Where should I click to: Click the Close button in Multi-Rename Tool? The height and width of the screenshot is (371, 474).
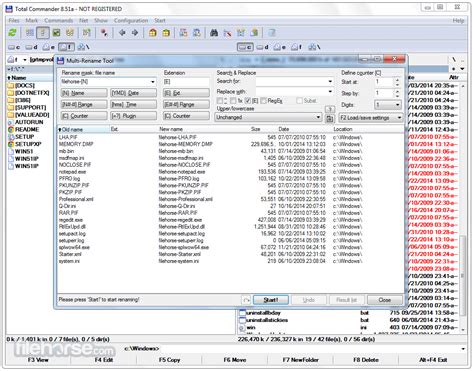(x=384, y=300)
